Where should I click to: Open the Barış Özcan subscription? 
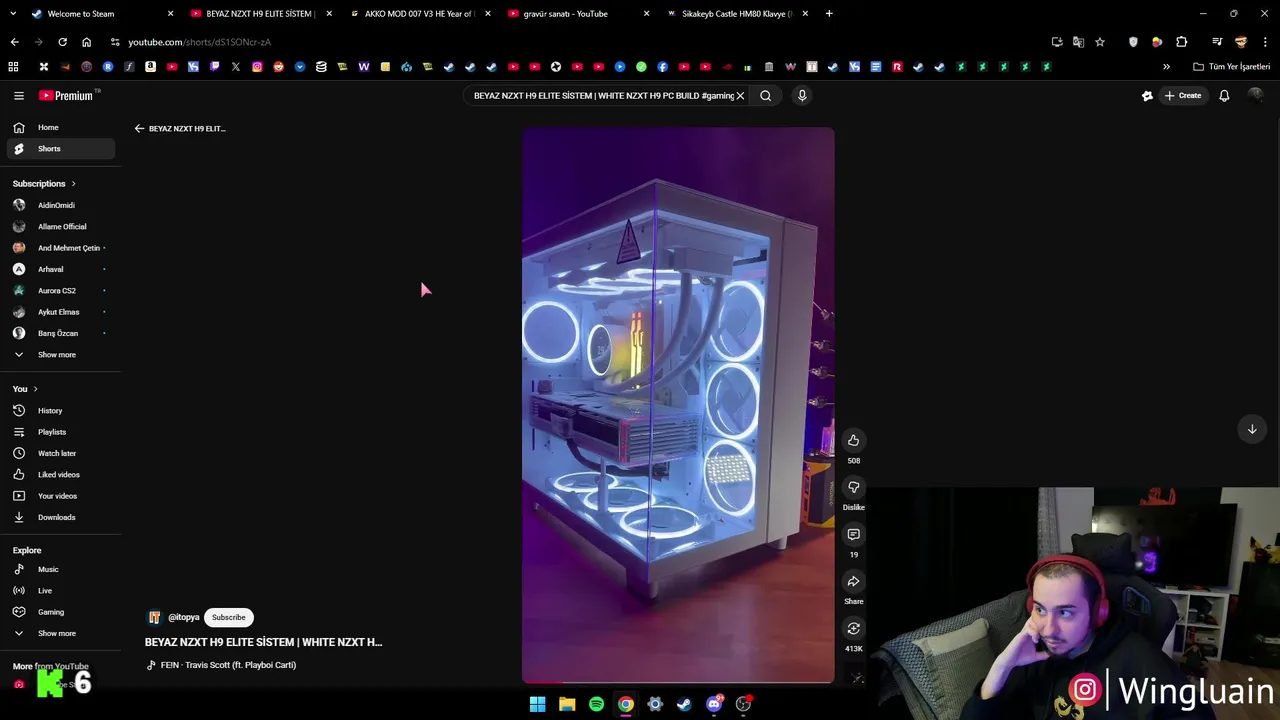point(61,333)
